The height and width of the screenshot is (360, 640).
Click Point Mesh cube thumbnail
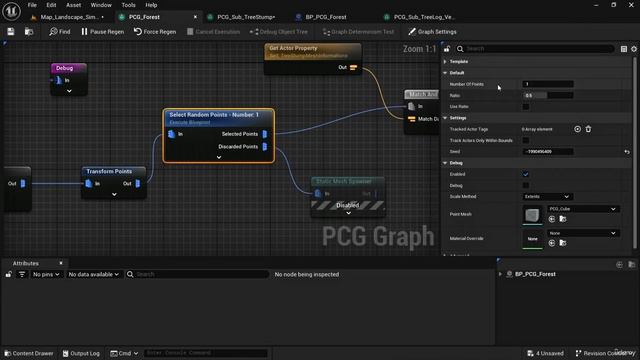point(532,215)
